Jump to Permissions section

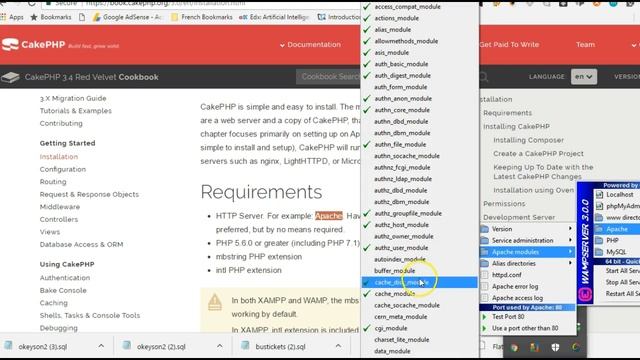tap(504, 204)
